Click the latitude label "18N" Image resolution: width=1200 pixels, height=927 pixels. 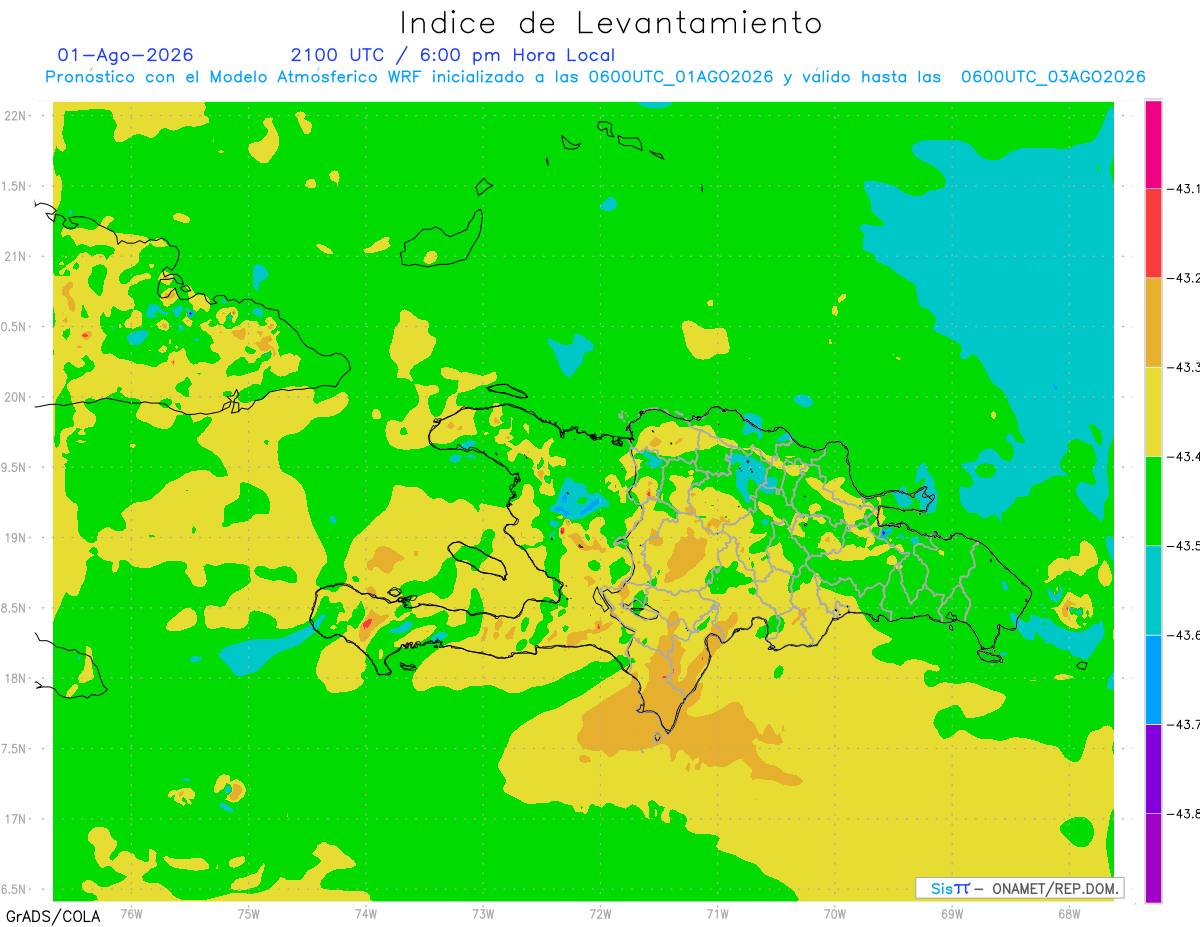coord(16,678)
